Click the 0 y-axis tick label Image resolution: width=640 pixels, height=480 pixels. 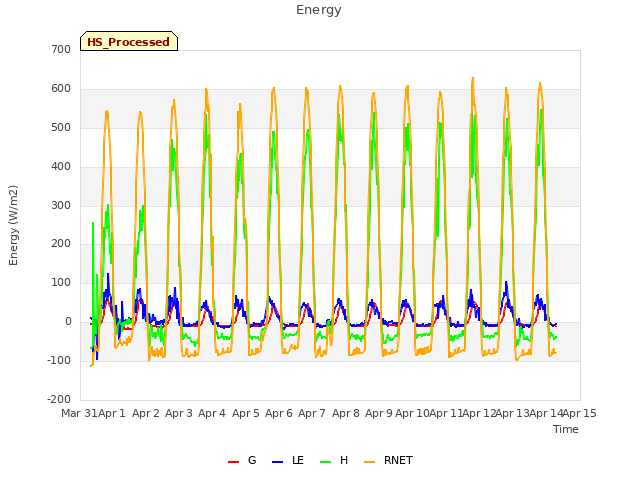[68, 322]
